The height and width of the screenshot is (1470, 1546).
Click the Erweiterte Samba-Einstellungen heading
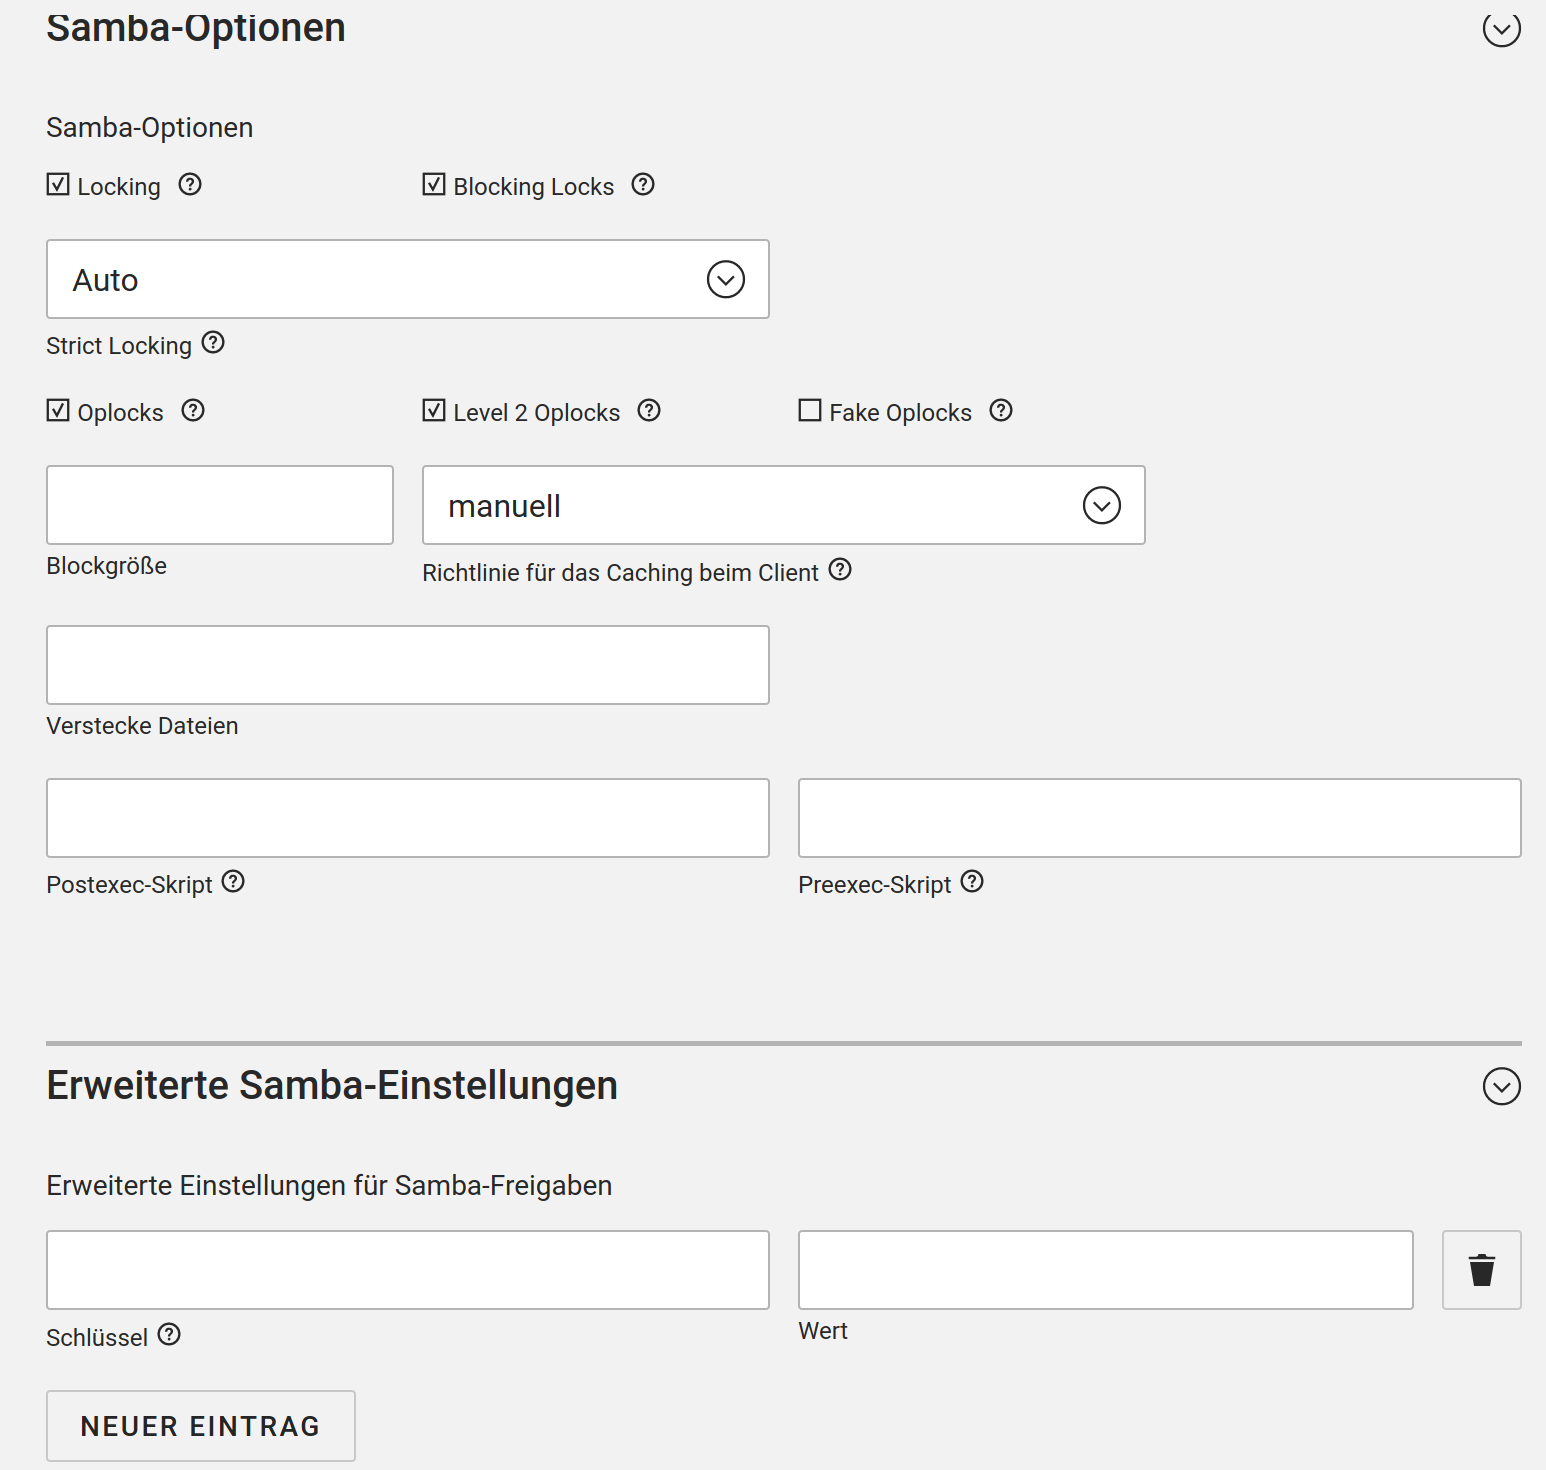[332, 1086]
